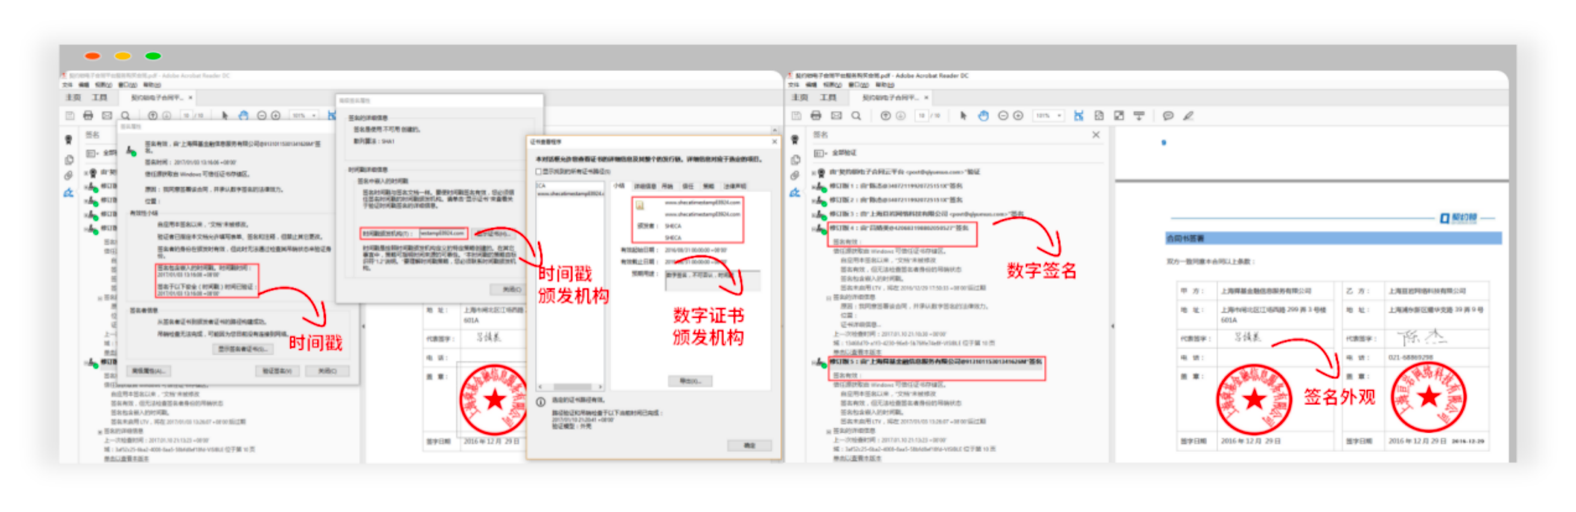Image resolution: width=1576 pixels, height=512 pixels.
Task: Open 文件 menu in right Acrobat window
Action: pos(793,85)
